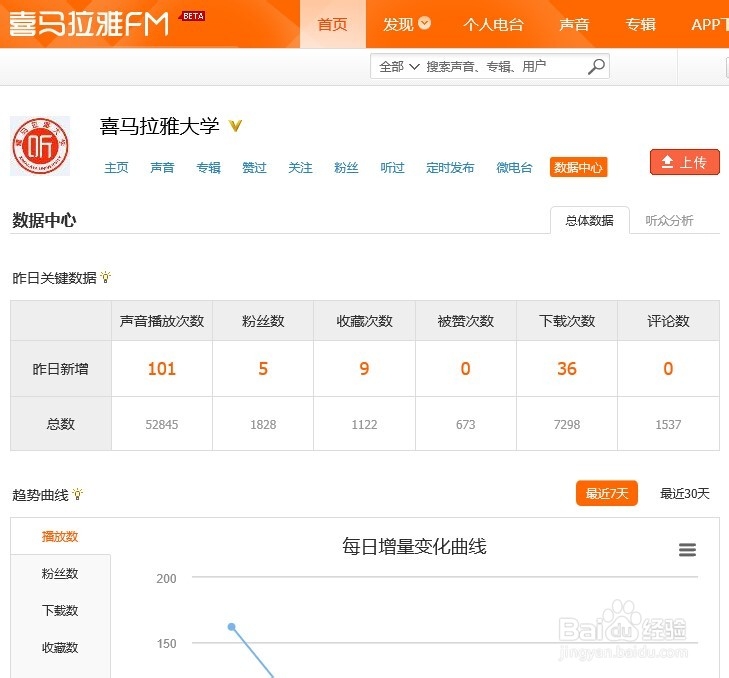This screenshot has height=678, width=729.
Task: Click the search input field
Action: [x=504, y=66]
